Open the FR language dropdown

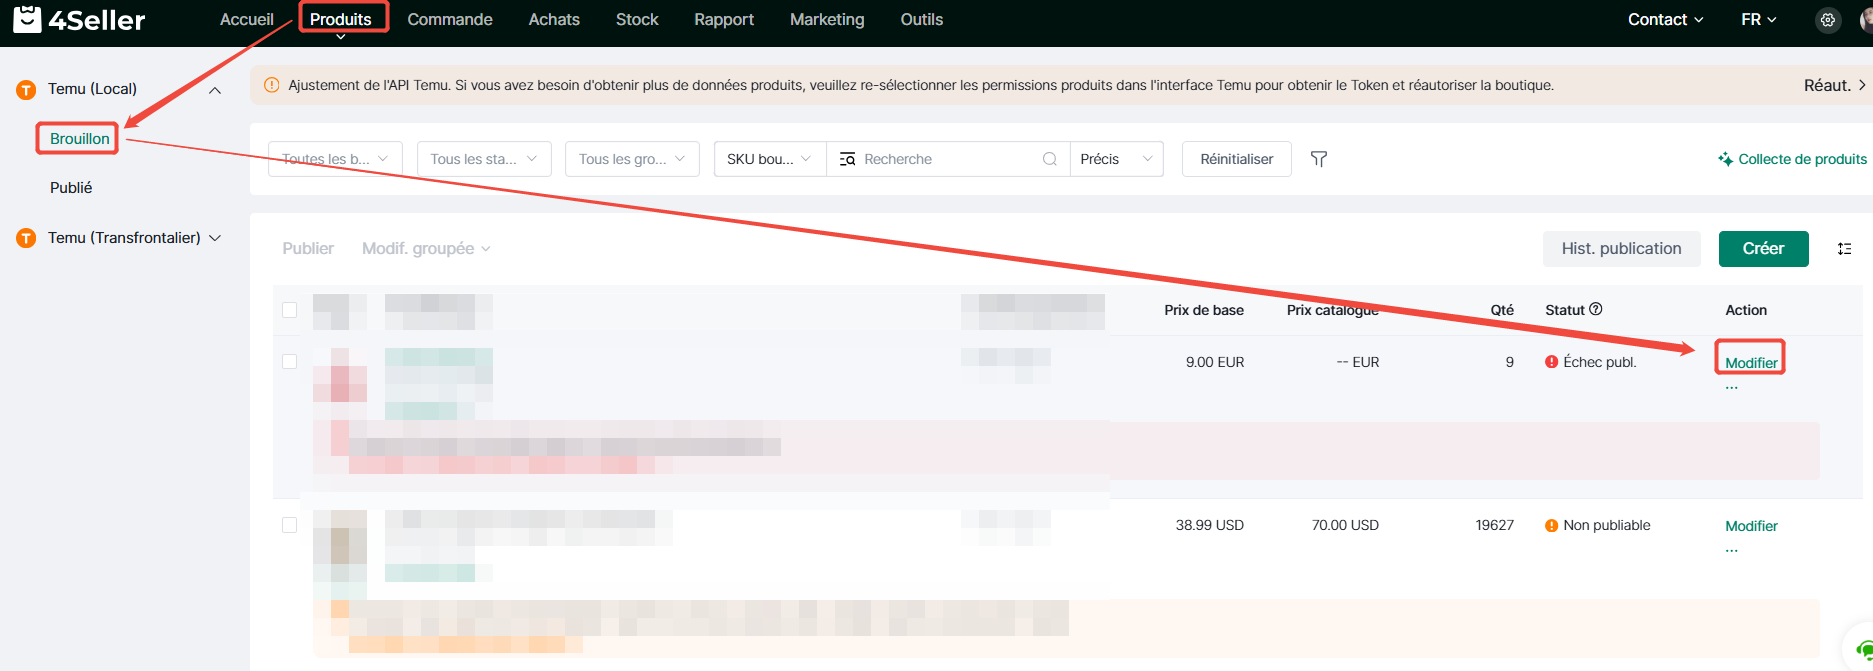click(1759, 19)
